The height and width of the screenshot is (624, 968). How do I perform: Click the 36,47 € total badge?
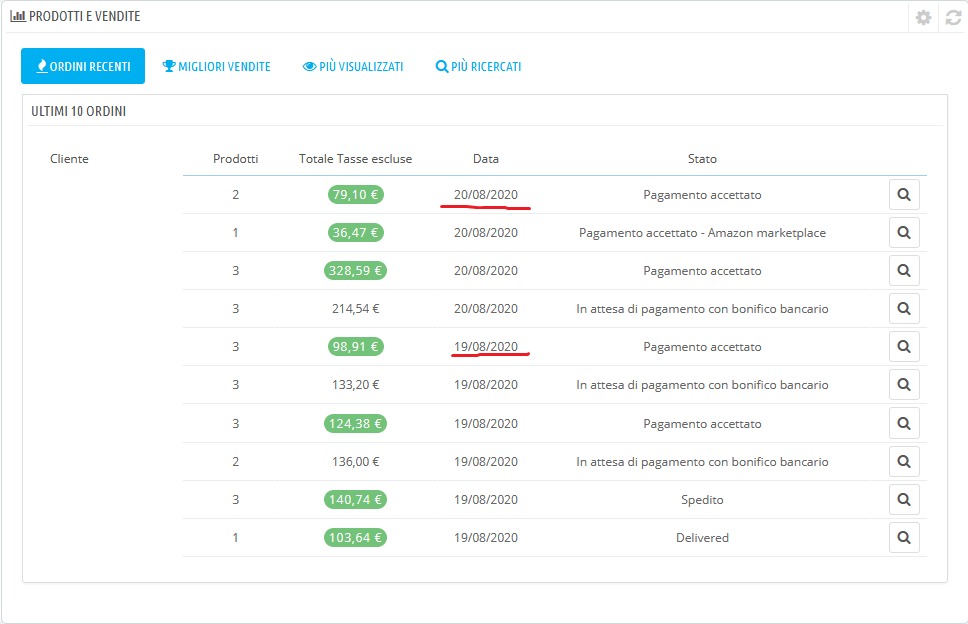coord(356,233)
